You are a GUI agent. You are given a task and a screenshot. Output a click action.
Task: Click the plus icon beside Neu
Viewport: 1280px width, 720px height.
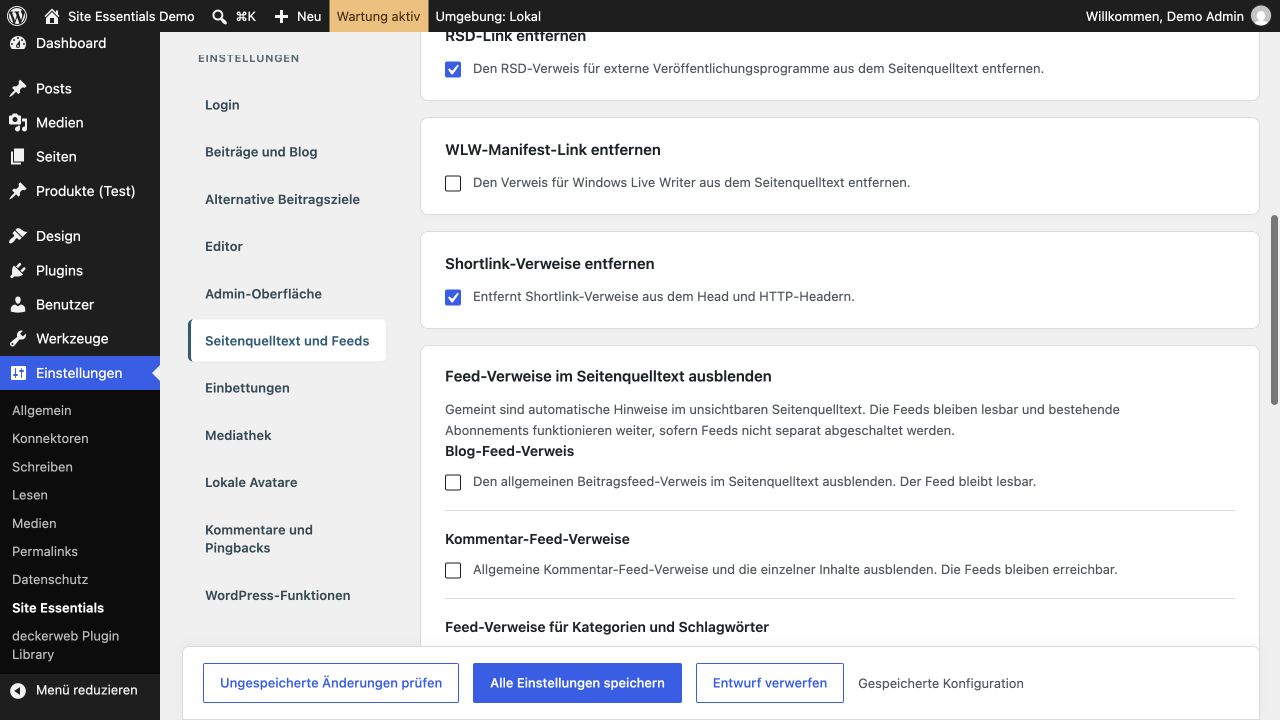click(x=281, y=16)
